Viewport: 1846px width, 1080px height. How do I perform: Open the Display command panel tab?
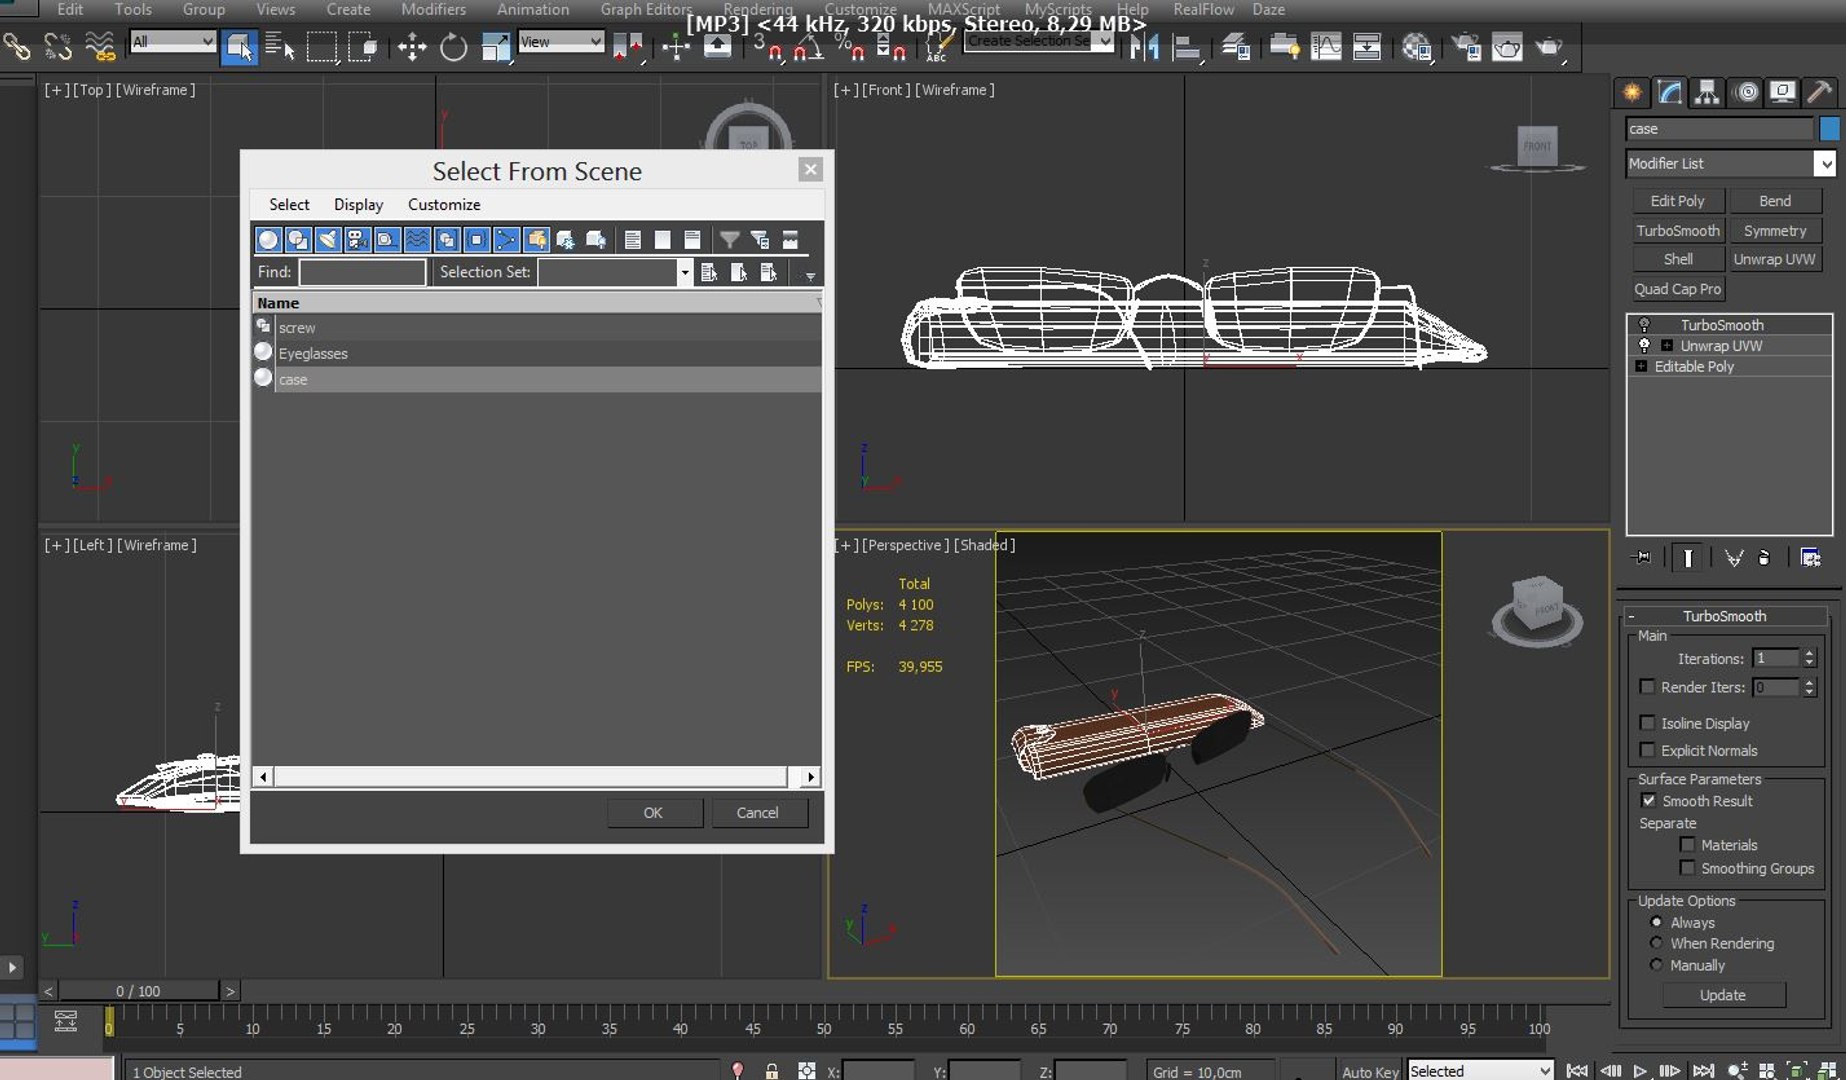(x=1783, y=92)
